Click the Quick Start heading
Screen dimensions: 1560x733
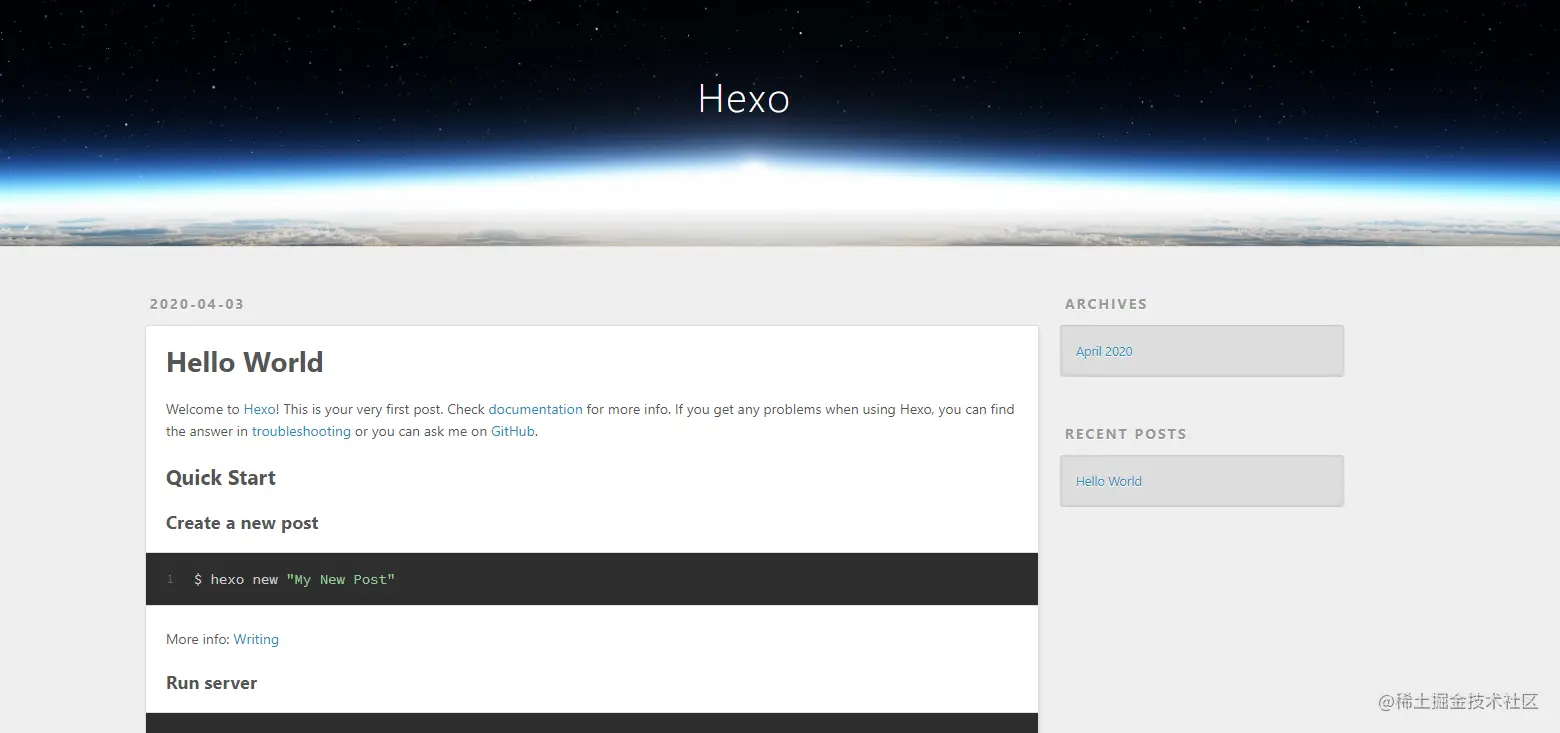[221, 478]
